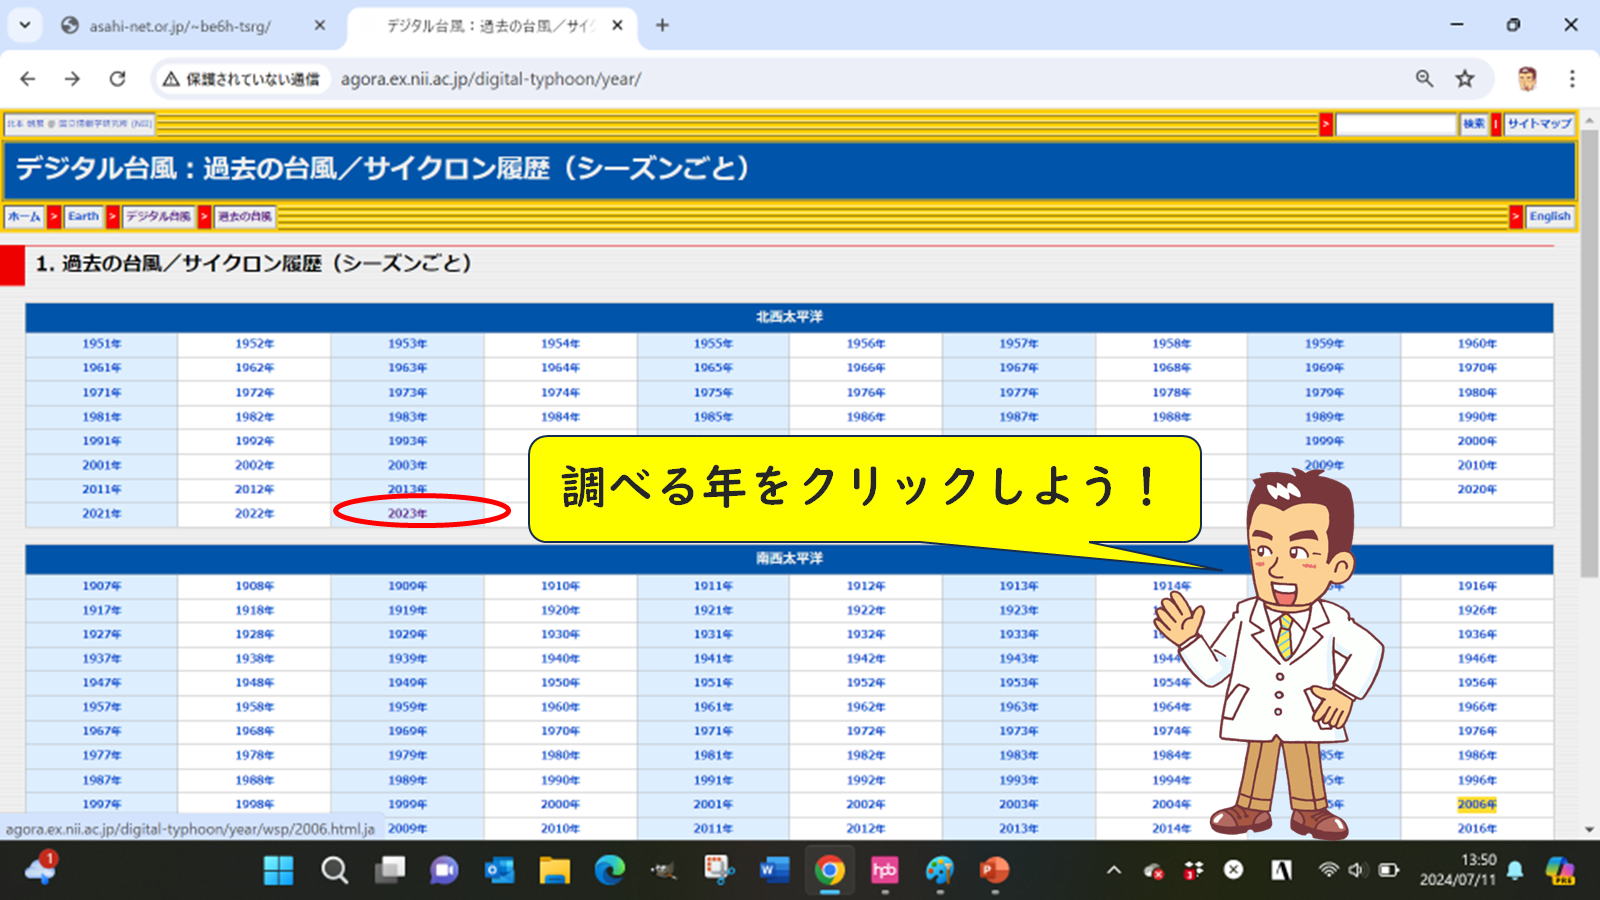Viewport: 1600px width, 900px height.
Task: Click the scrollbar down arrow
Action: click(x=1589, y=830)
